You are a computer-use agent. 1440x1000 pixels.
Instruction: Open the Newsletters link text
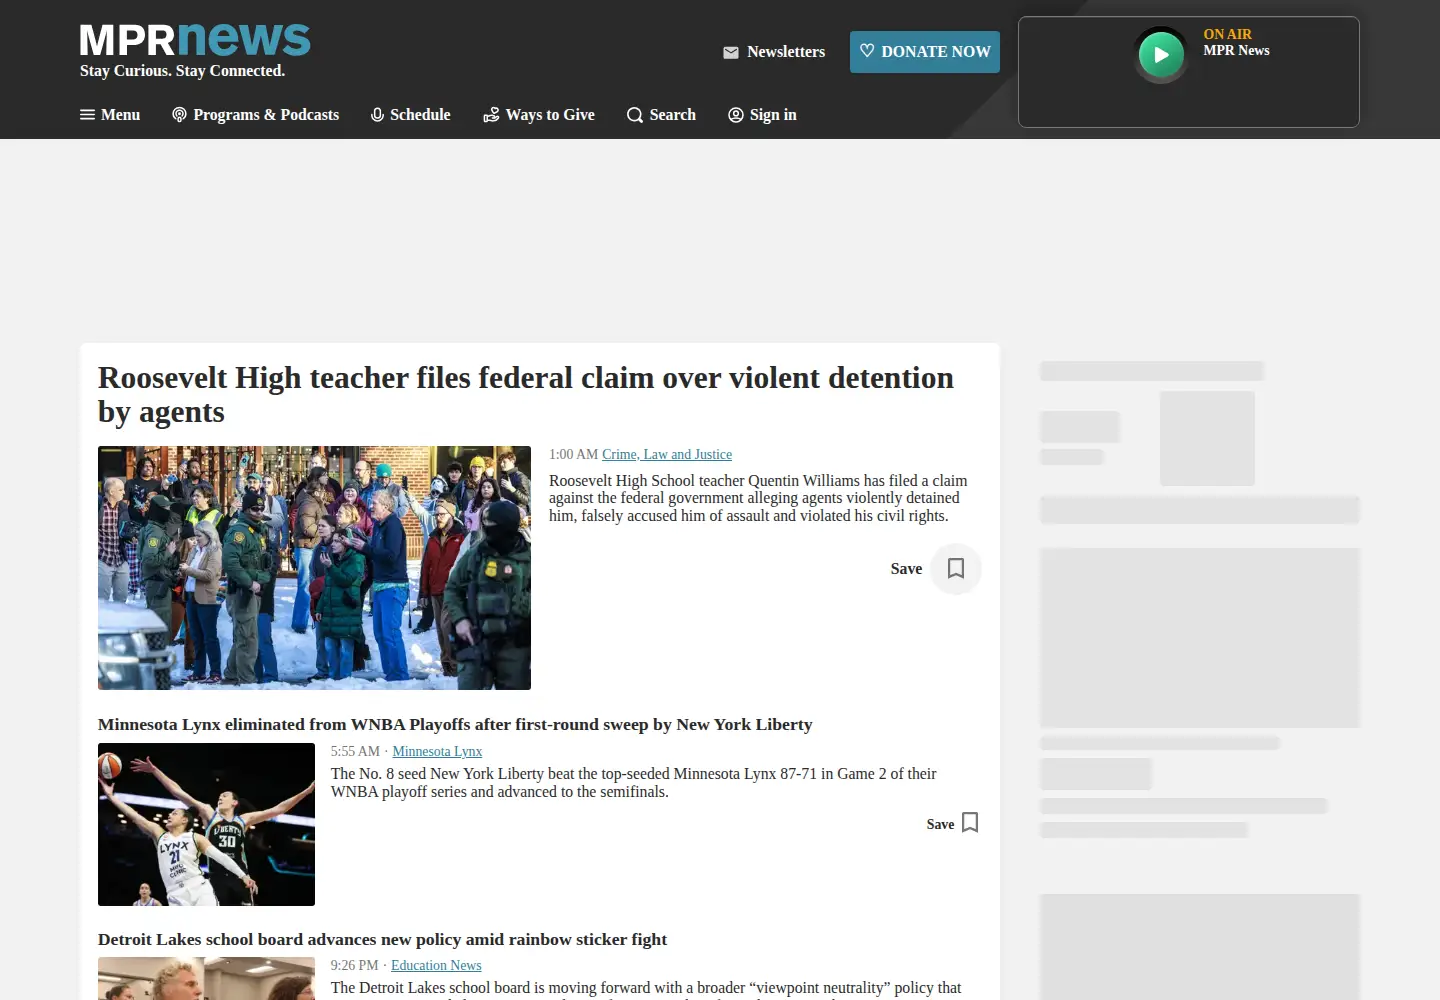pyautogui.click(x=786, y=52)
